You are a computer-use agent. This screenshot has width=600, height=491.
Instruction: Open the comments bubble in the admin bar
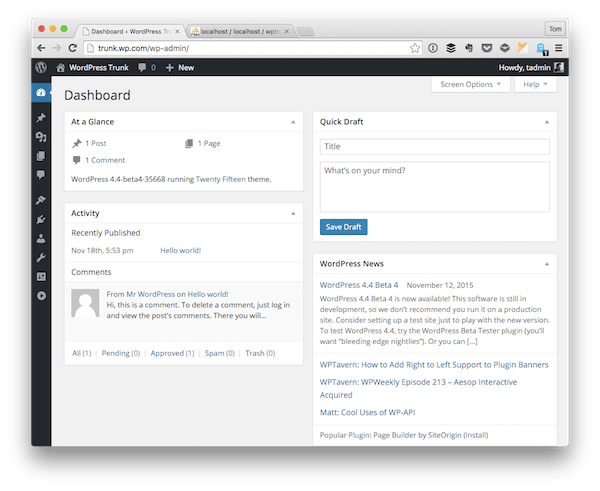point(142,67)
